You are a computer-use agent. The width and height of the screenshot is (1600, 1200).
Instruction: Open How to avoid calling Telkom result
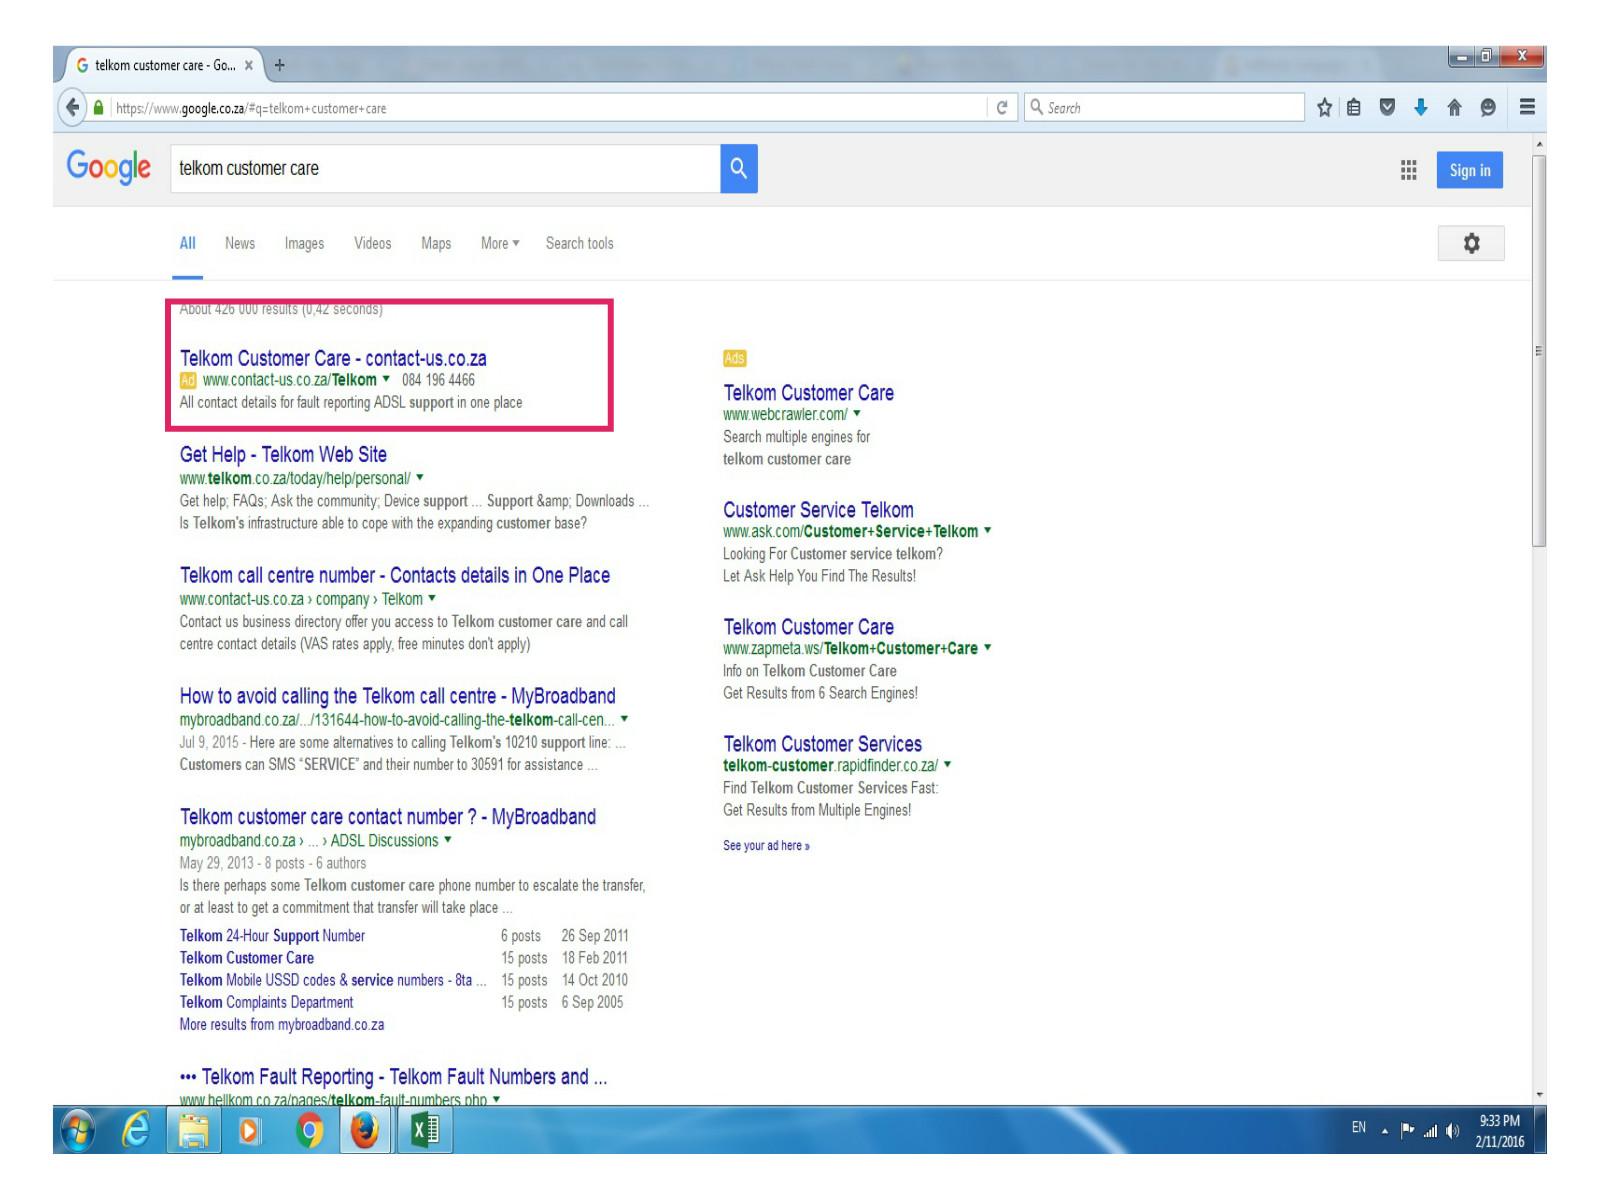point(398,696)
